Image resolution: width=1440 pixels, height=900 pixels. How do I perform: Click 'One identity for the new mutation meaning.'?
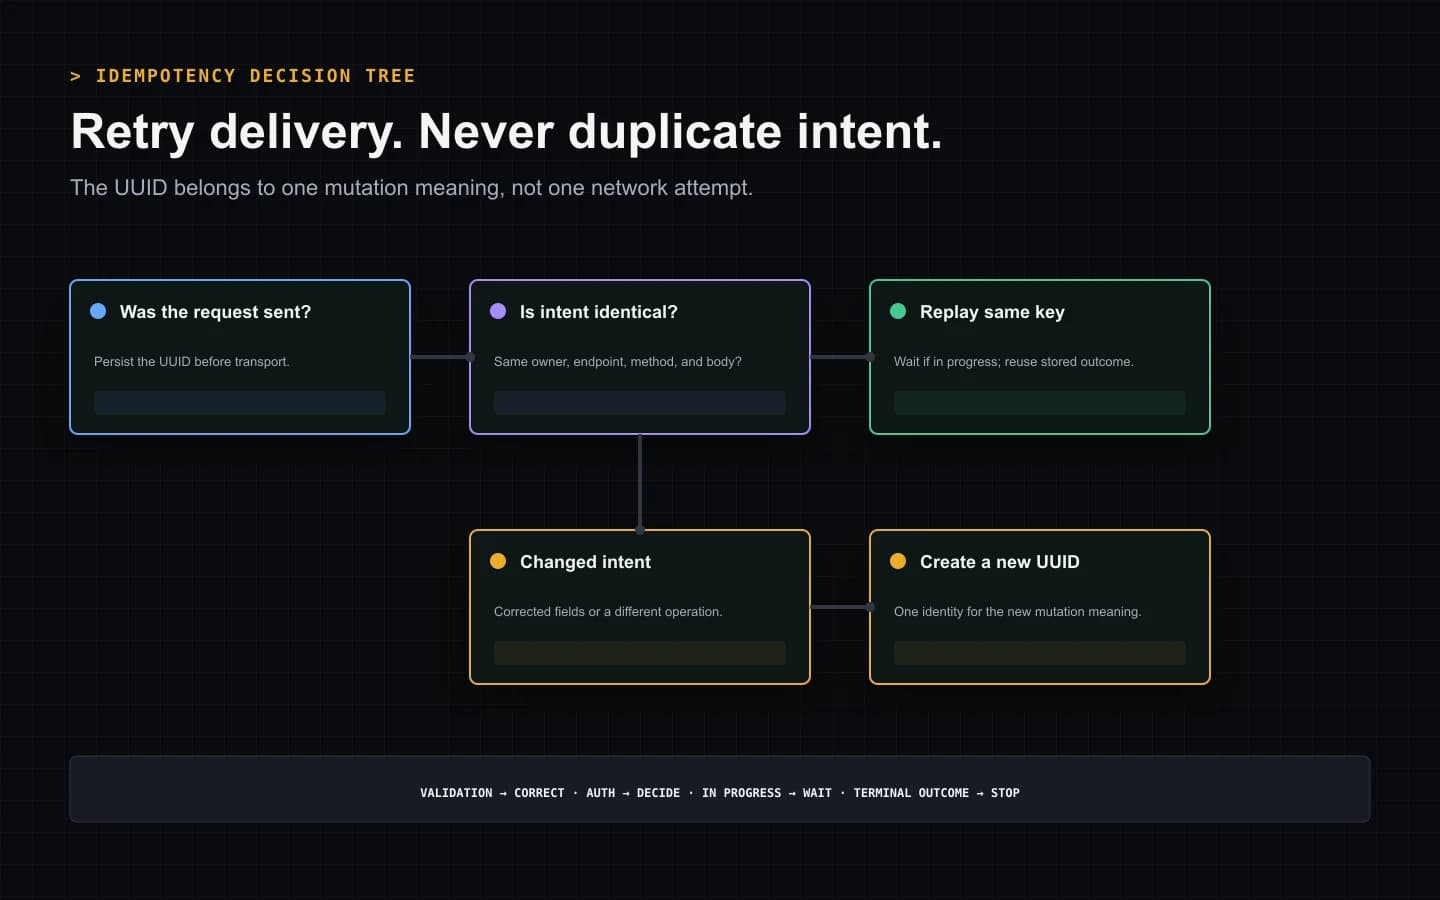click(x=1018, y=611)
